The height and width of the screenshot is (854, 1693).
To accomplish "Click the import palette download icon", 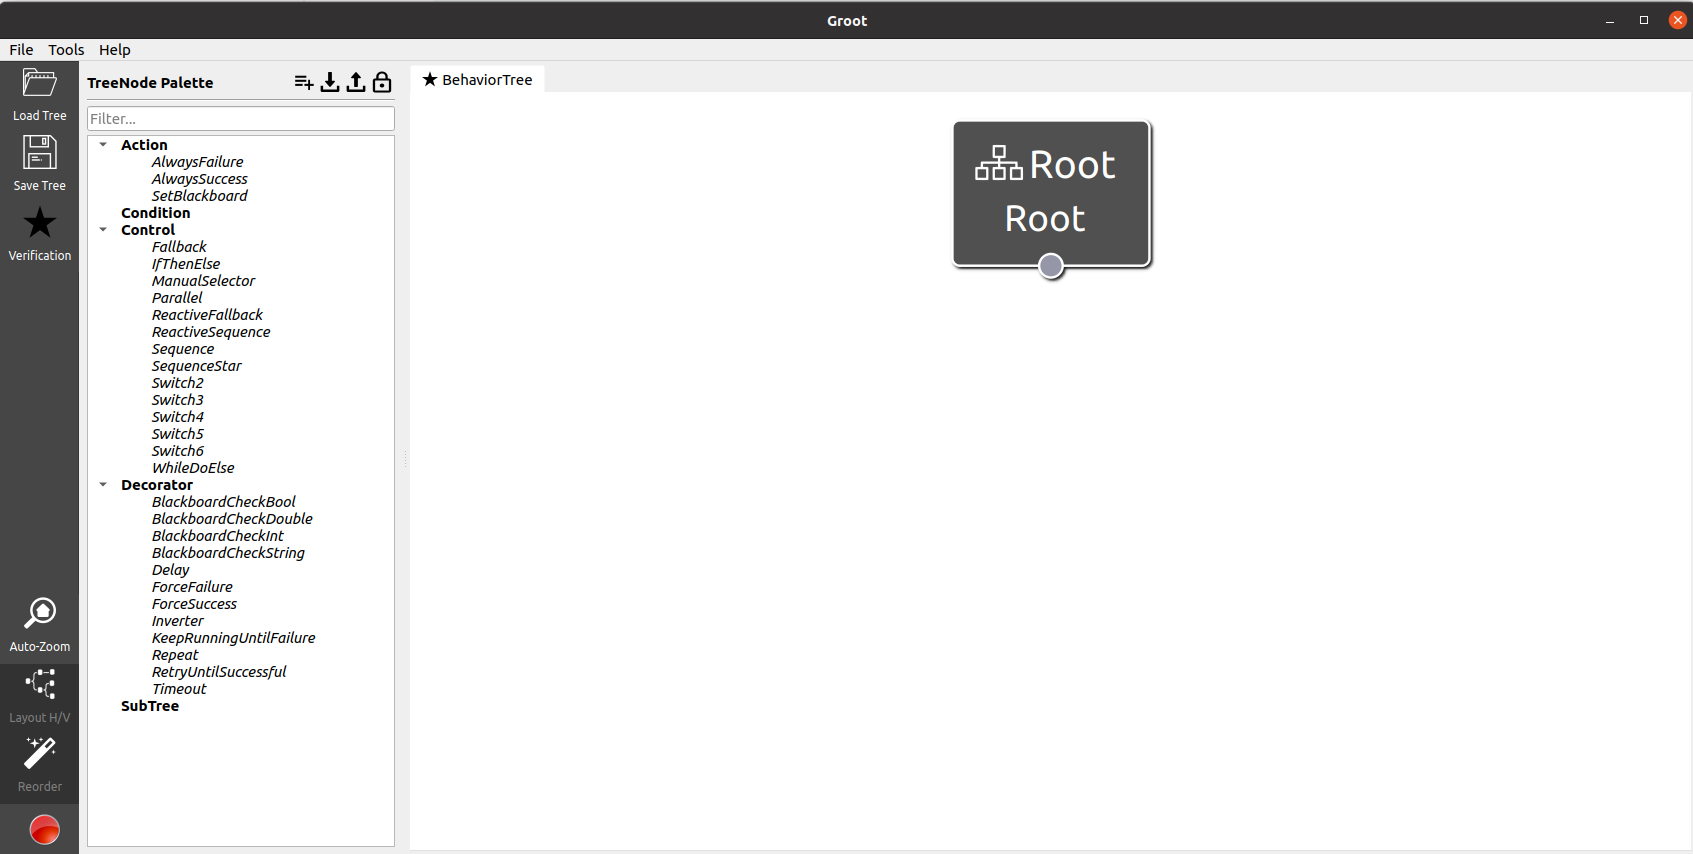I will pos(330,82).
